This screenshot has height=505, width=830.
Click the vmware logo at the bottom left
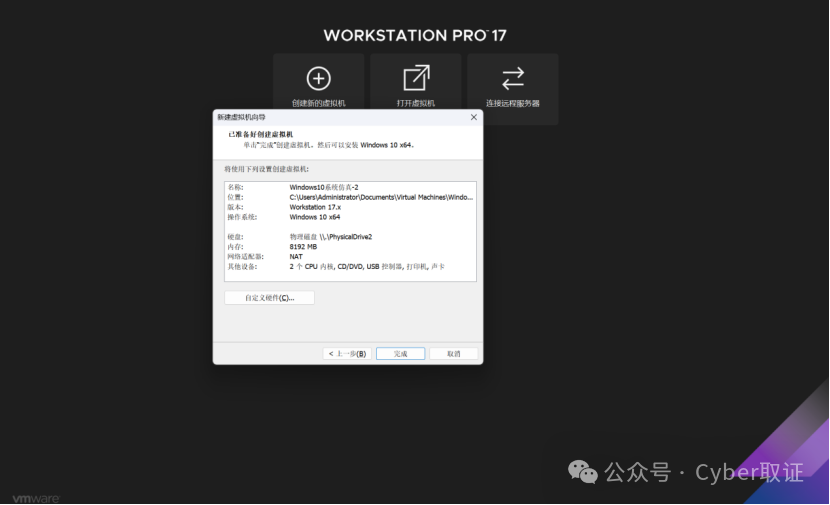click(x=36, y=499)
